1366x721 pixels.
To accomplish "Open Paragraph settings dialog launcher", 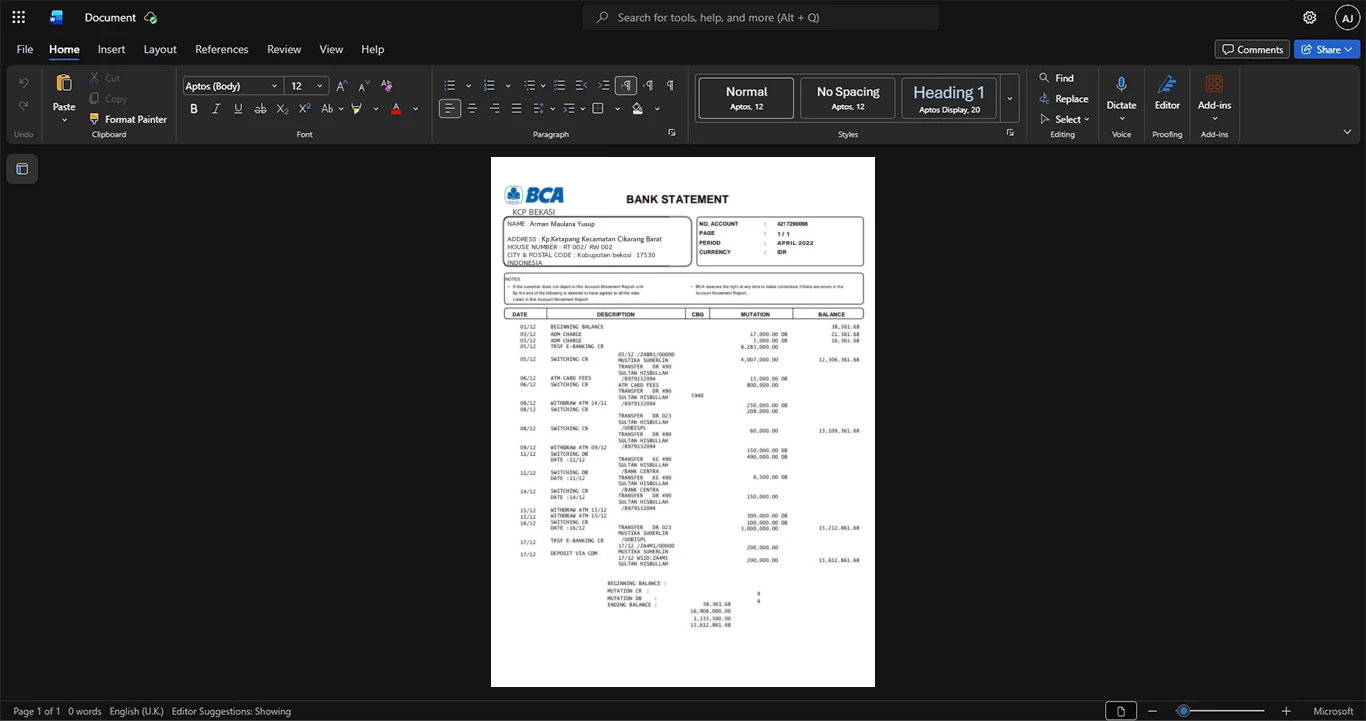I will (672, 132).
